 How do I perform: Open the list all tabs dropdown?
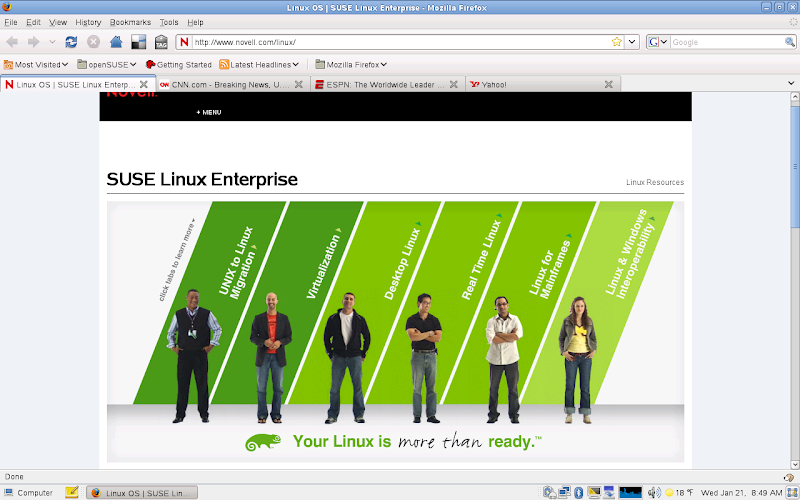click(791, 83)
